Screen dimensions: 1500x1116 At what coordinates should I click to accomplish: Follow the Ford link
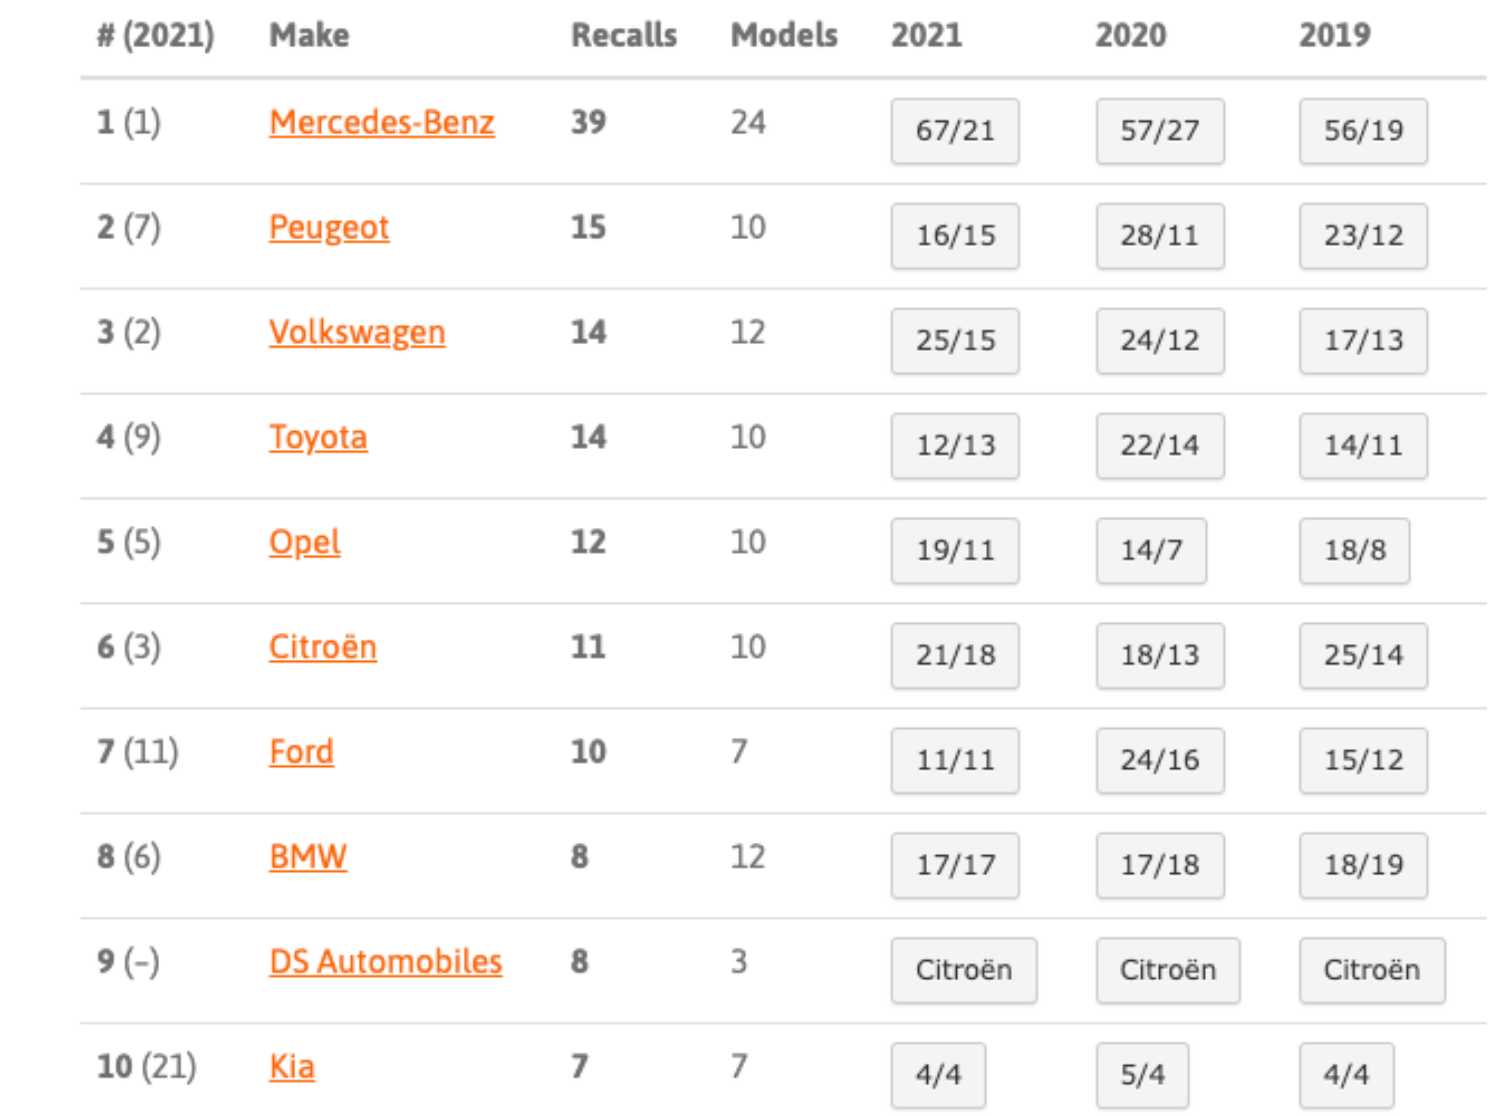point(301,753)
